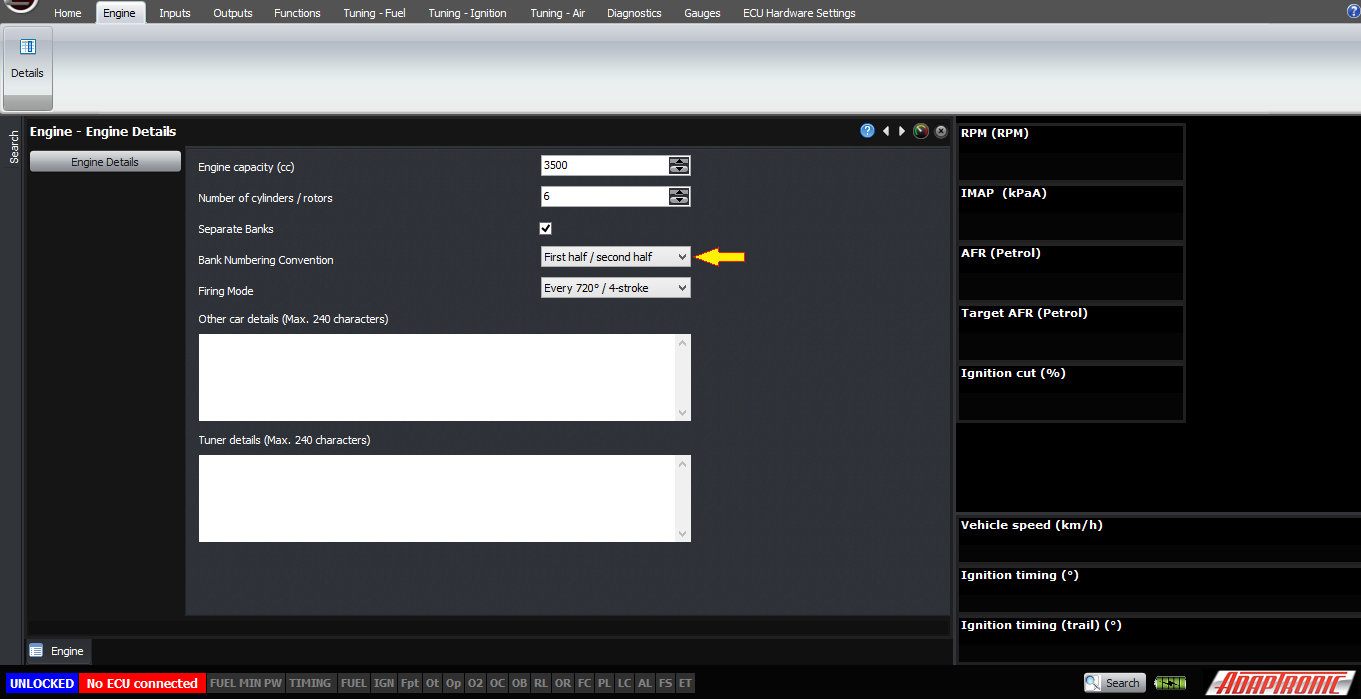Go to next panel with right arrow
The height and width of the screenshot is (699, 1361).
tap(902, 131)
